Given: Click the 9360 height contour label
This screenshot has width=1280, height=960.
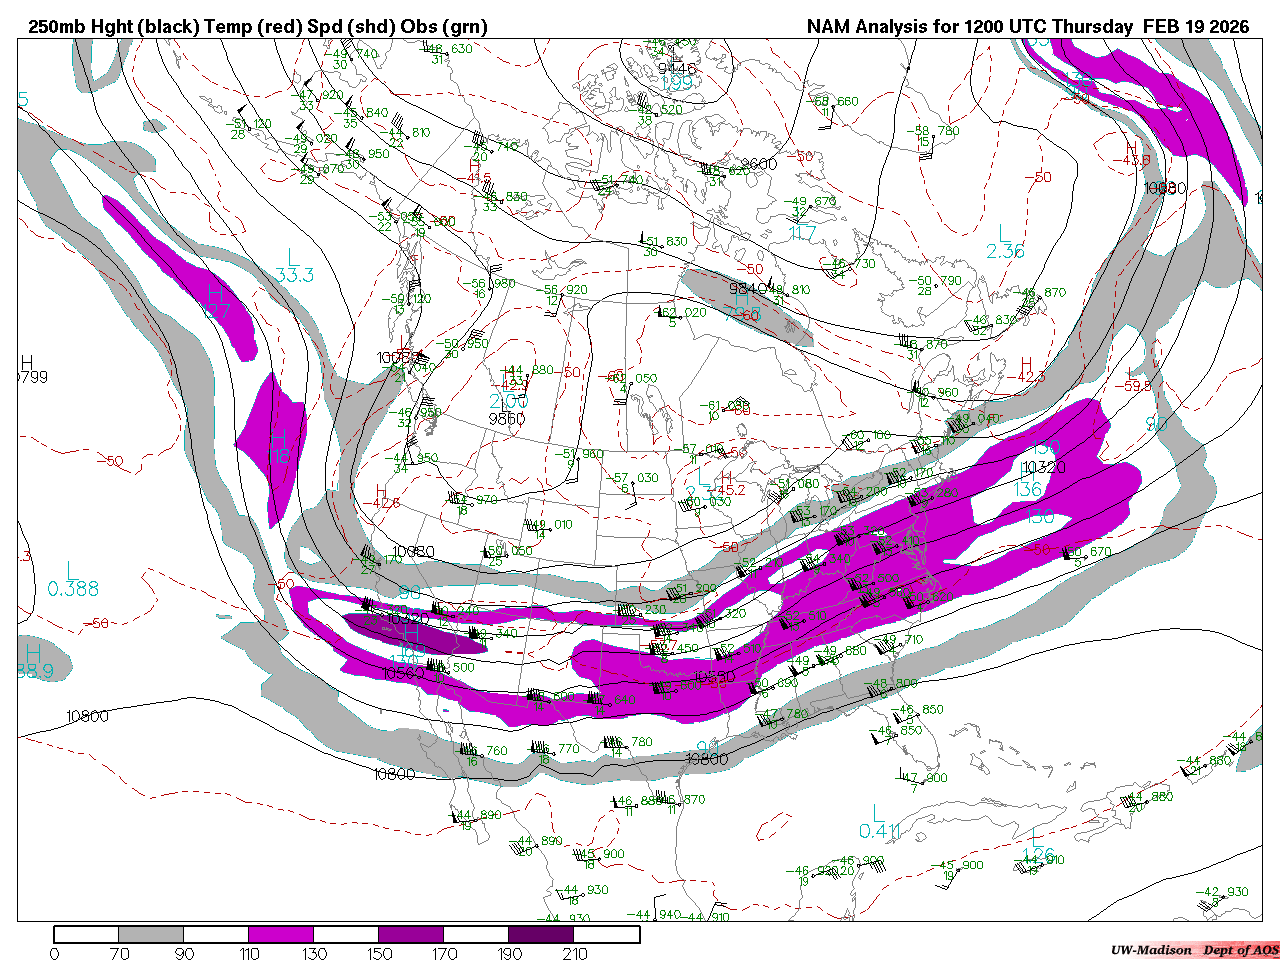Looking at the screenshot, I should pyautogui.click(x=506, y=419).
